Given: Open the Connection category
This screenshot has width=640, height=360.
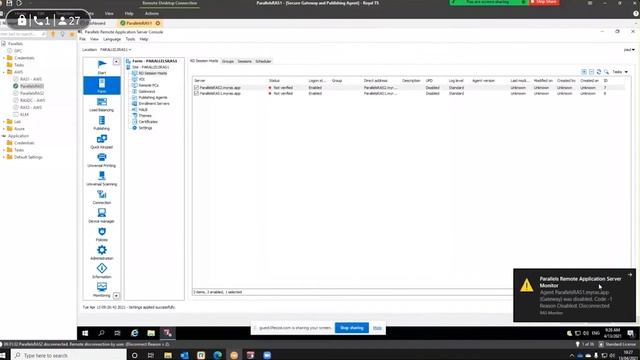Looking at the screenshot, I should (102, 197).
